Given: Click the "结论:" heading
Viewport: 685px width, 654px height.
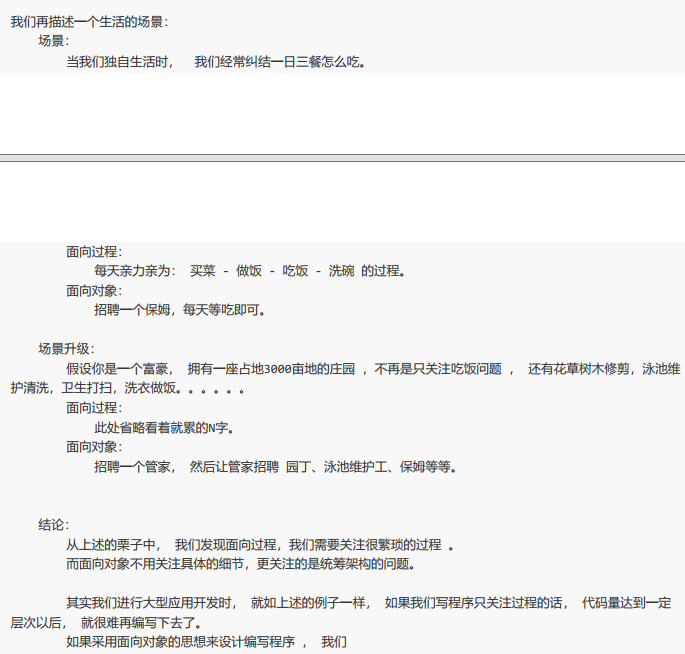Looking at the screenshot, I should (x=54, y=525).
